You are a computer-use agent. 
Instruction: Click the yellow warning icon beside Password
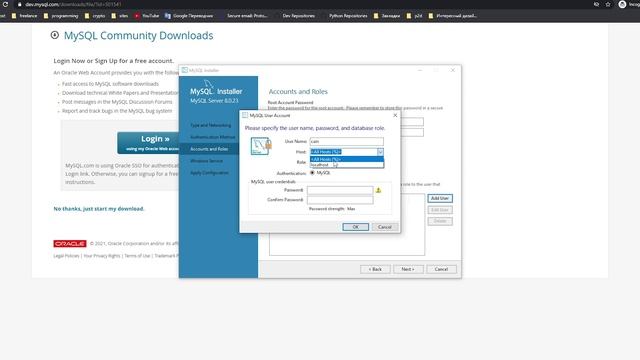point(378,190)
